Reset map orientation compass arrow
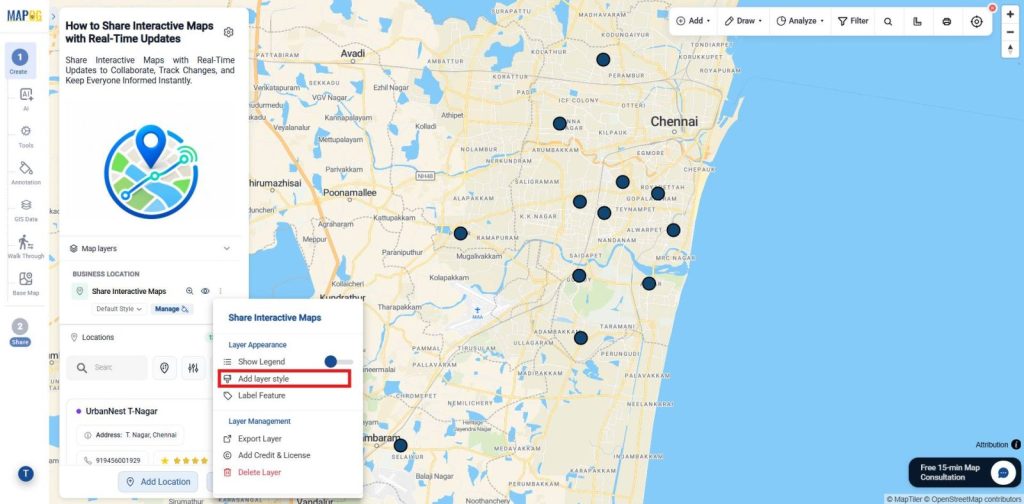The image size is (1024, 504). [1010, 50]
